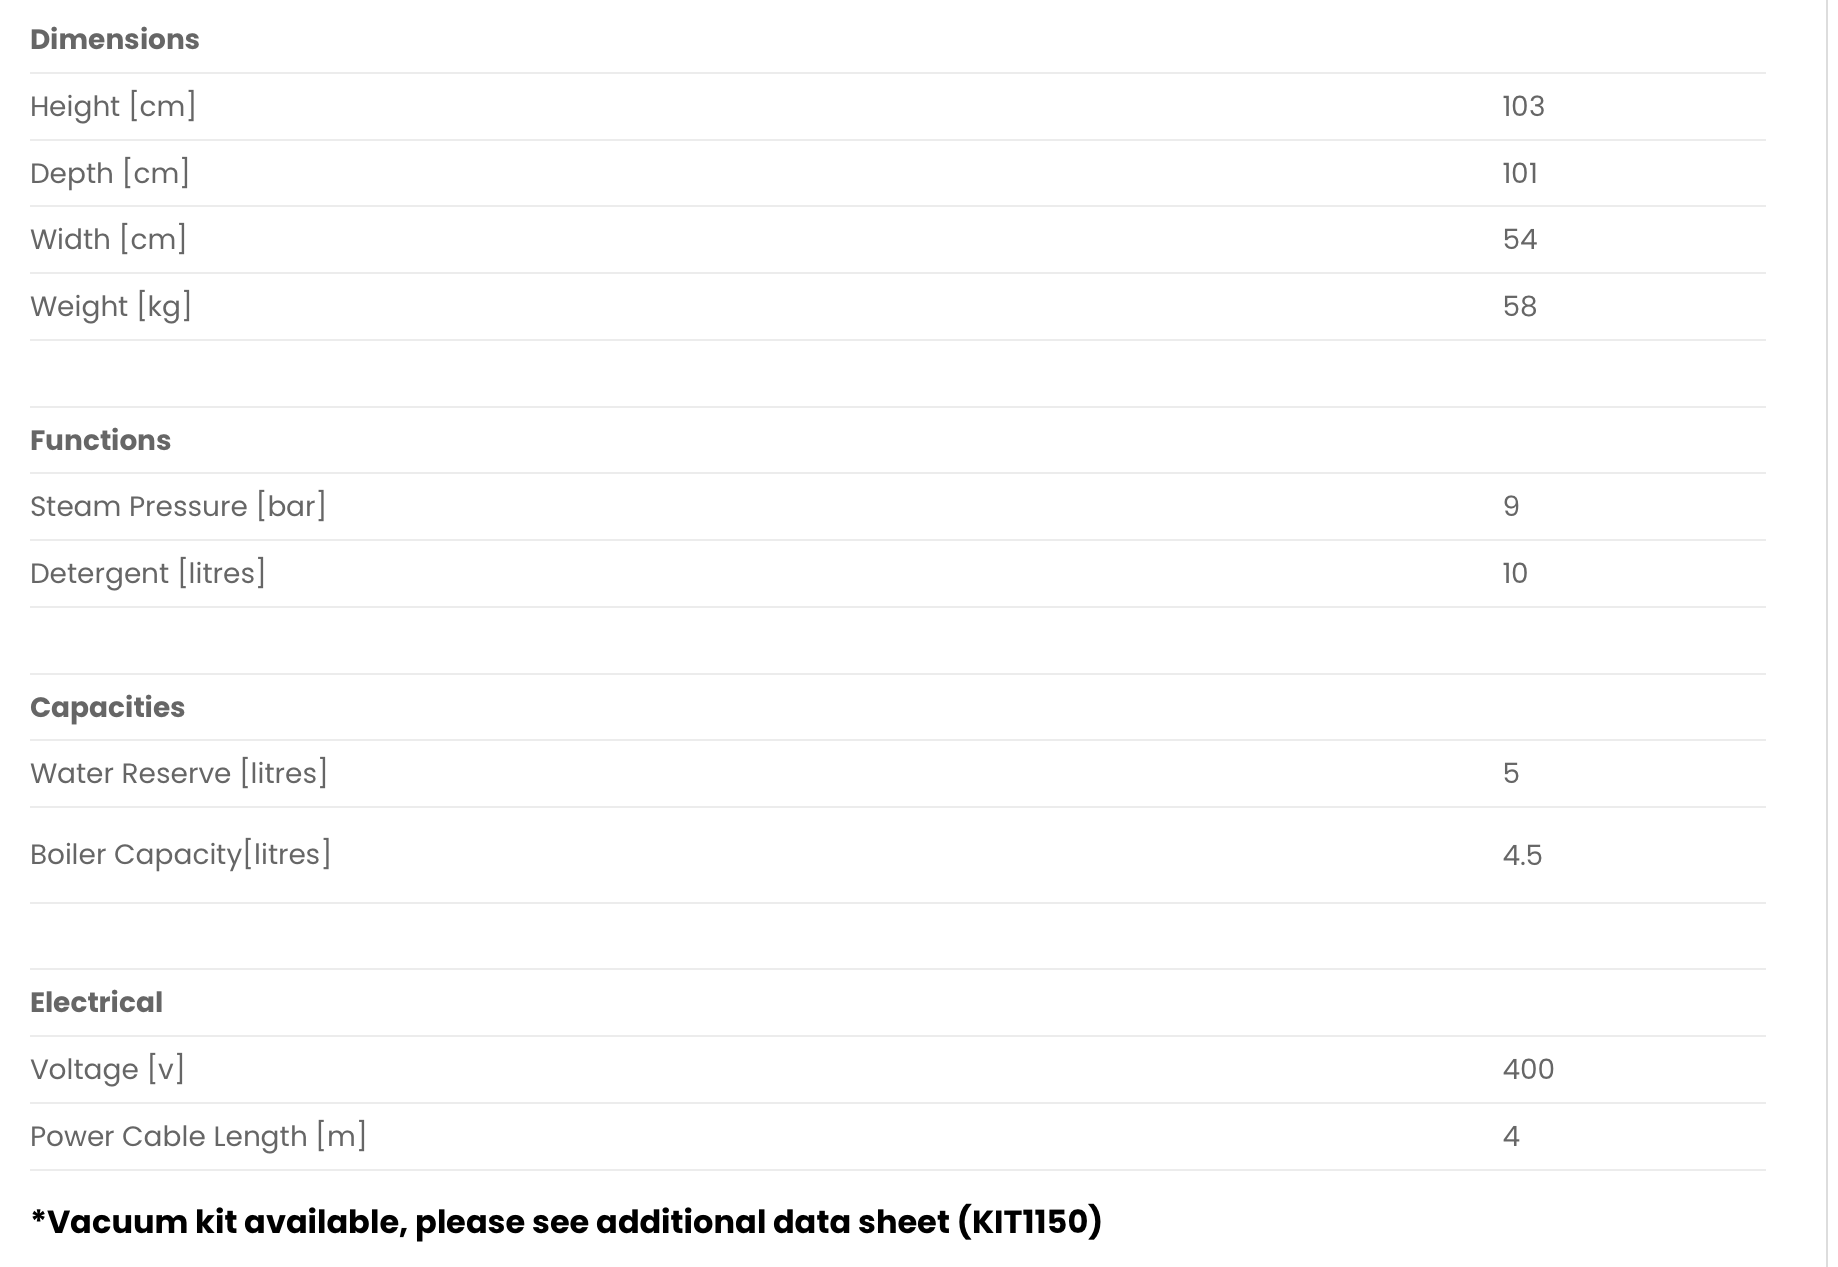Select the Boiler Capacity[litres] label
The image size is (1838, 1267).
click(180, 854)
